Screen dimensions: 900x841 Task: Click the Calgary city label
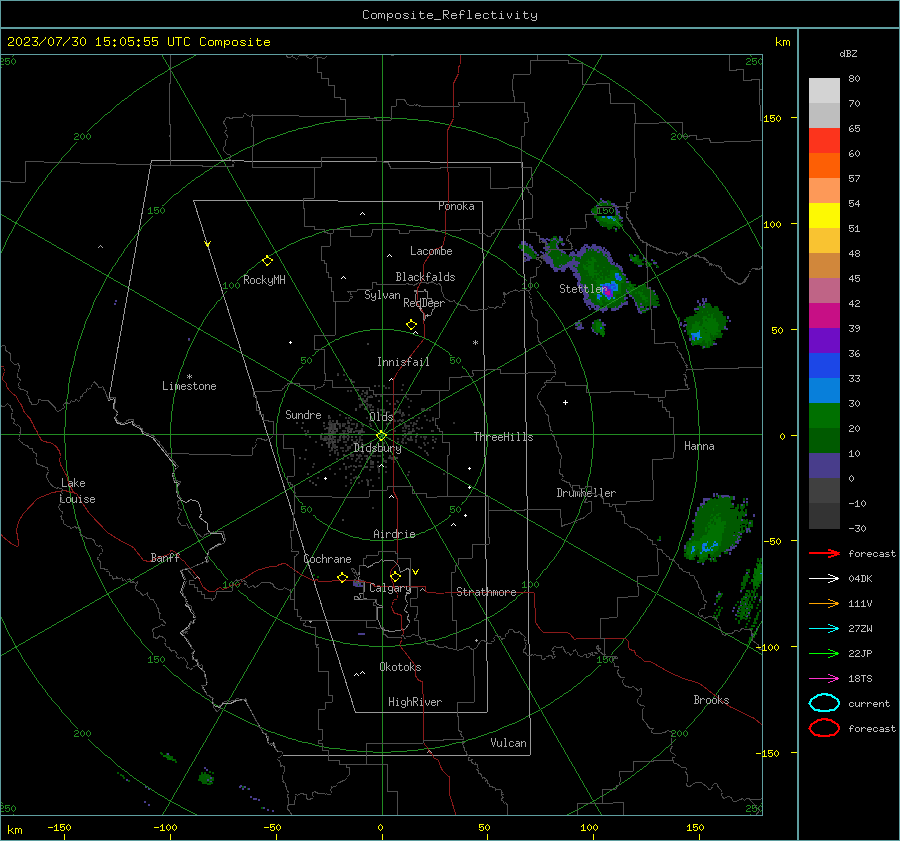tap(390, 588)
